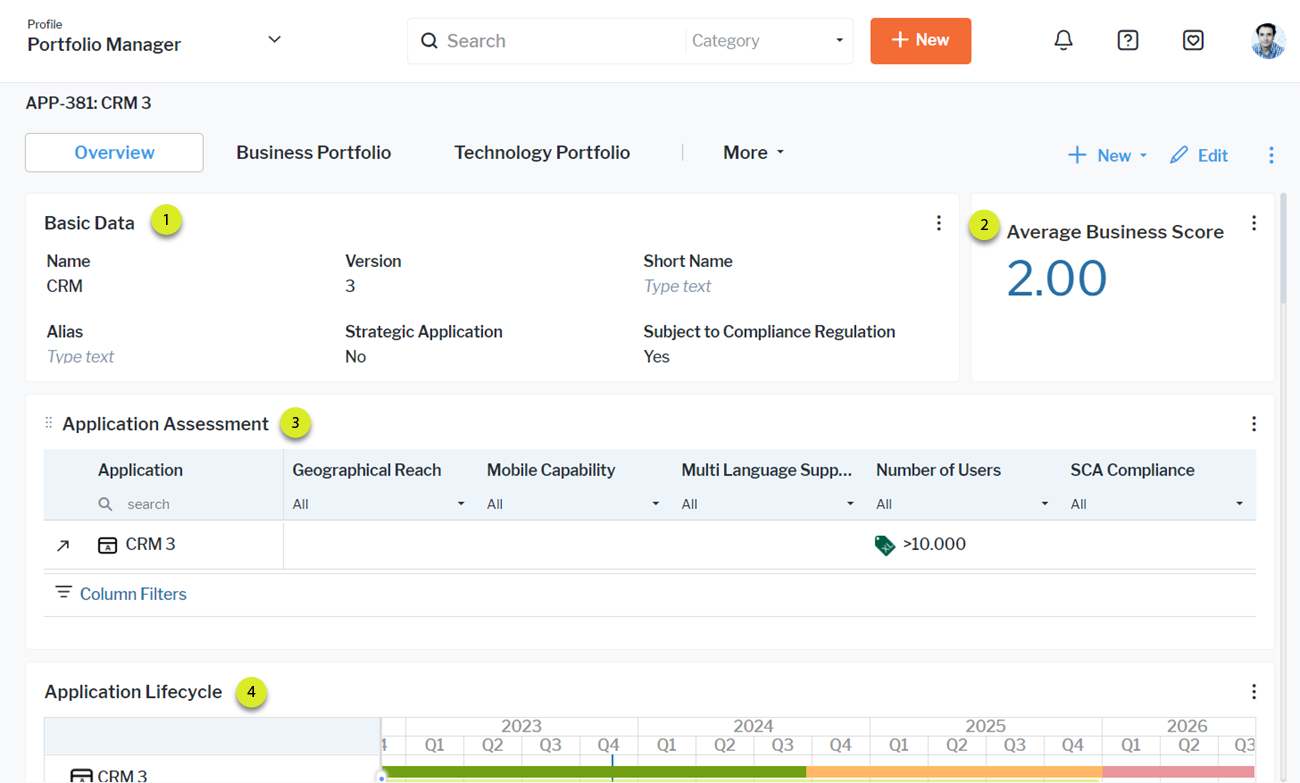Open the user profile avatar
This screenshot has height=783, width=1300.
click(x=1267, y=41)
